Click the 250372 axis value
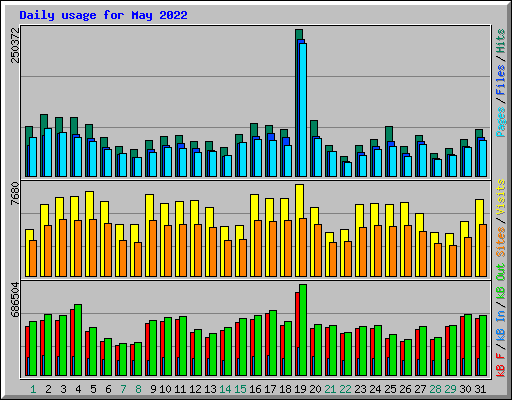512x400 pixels. coord(15,45)
